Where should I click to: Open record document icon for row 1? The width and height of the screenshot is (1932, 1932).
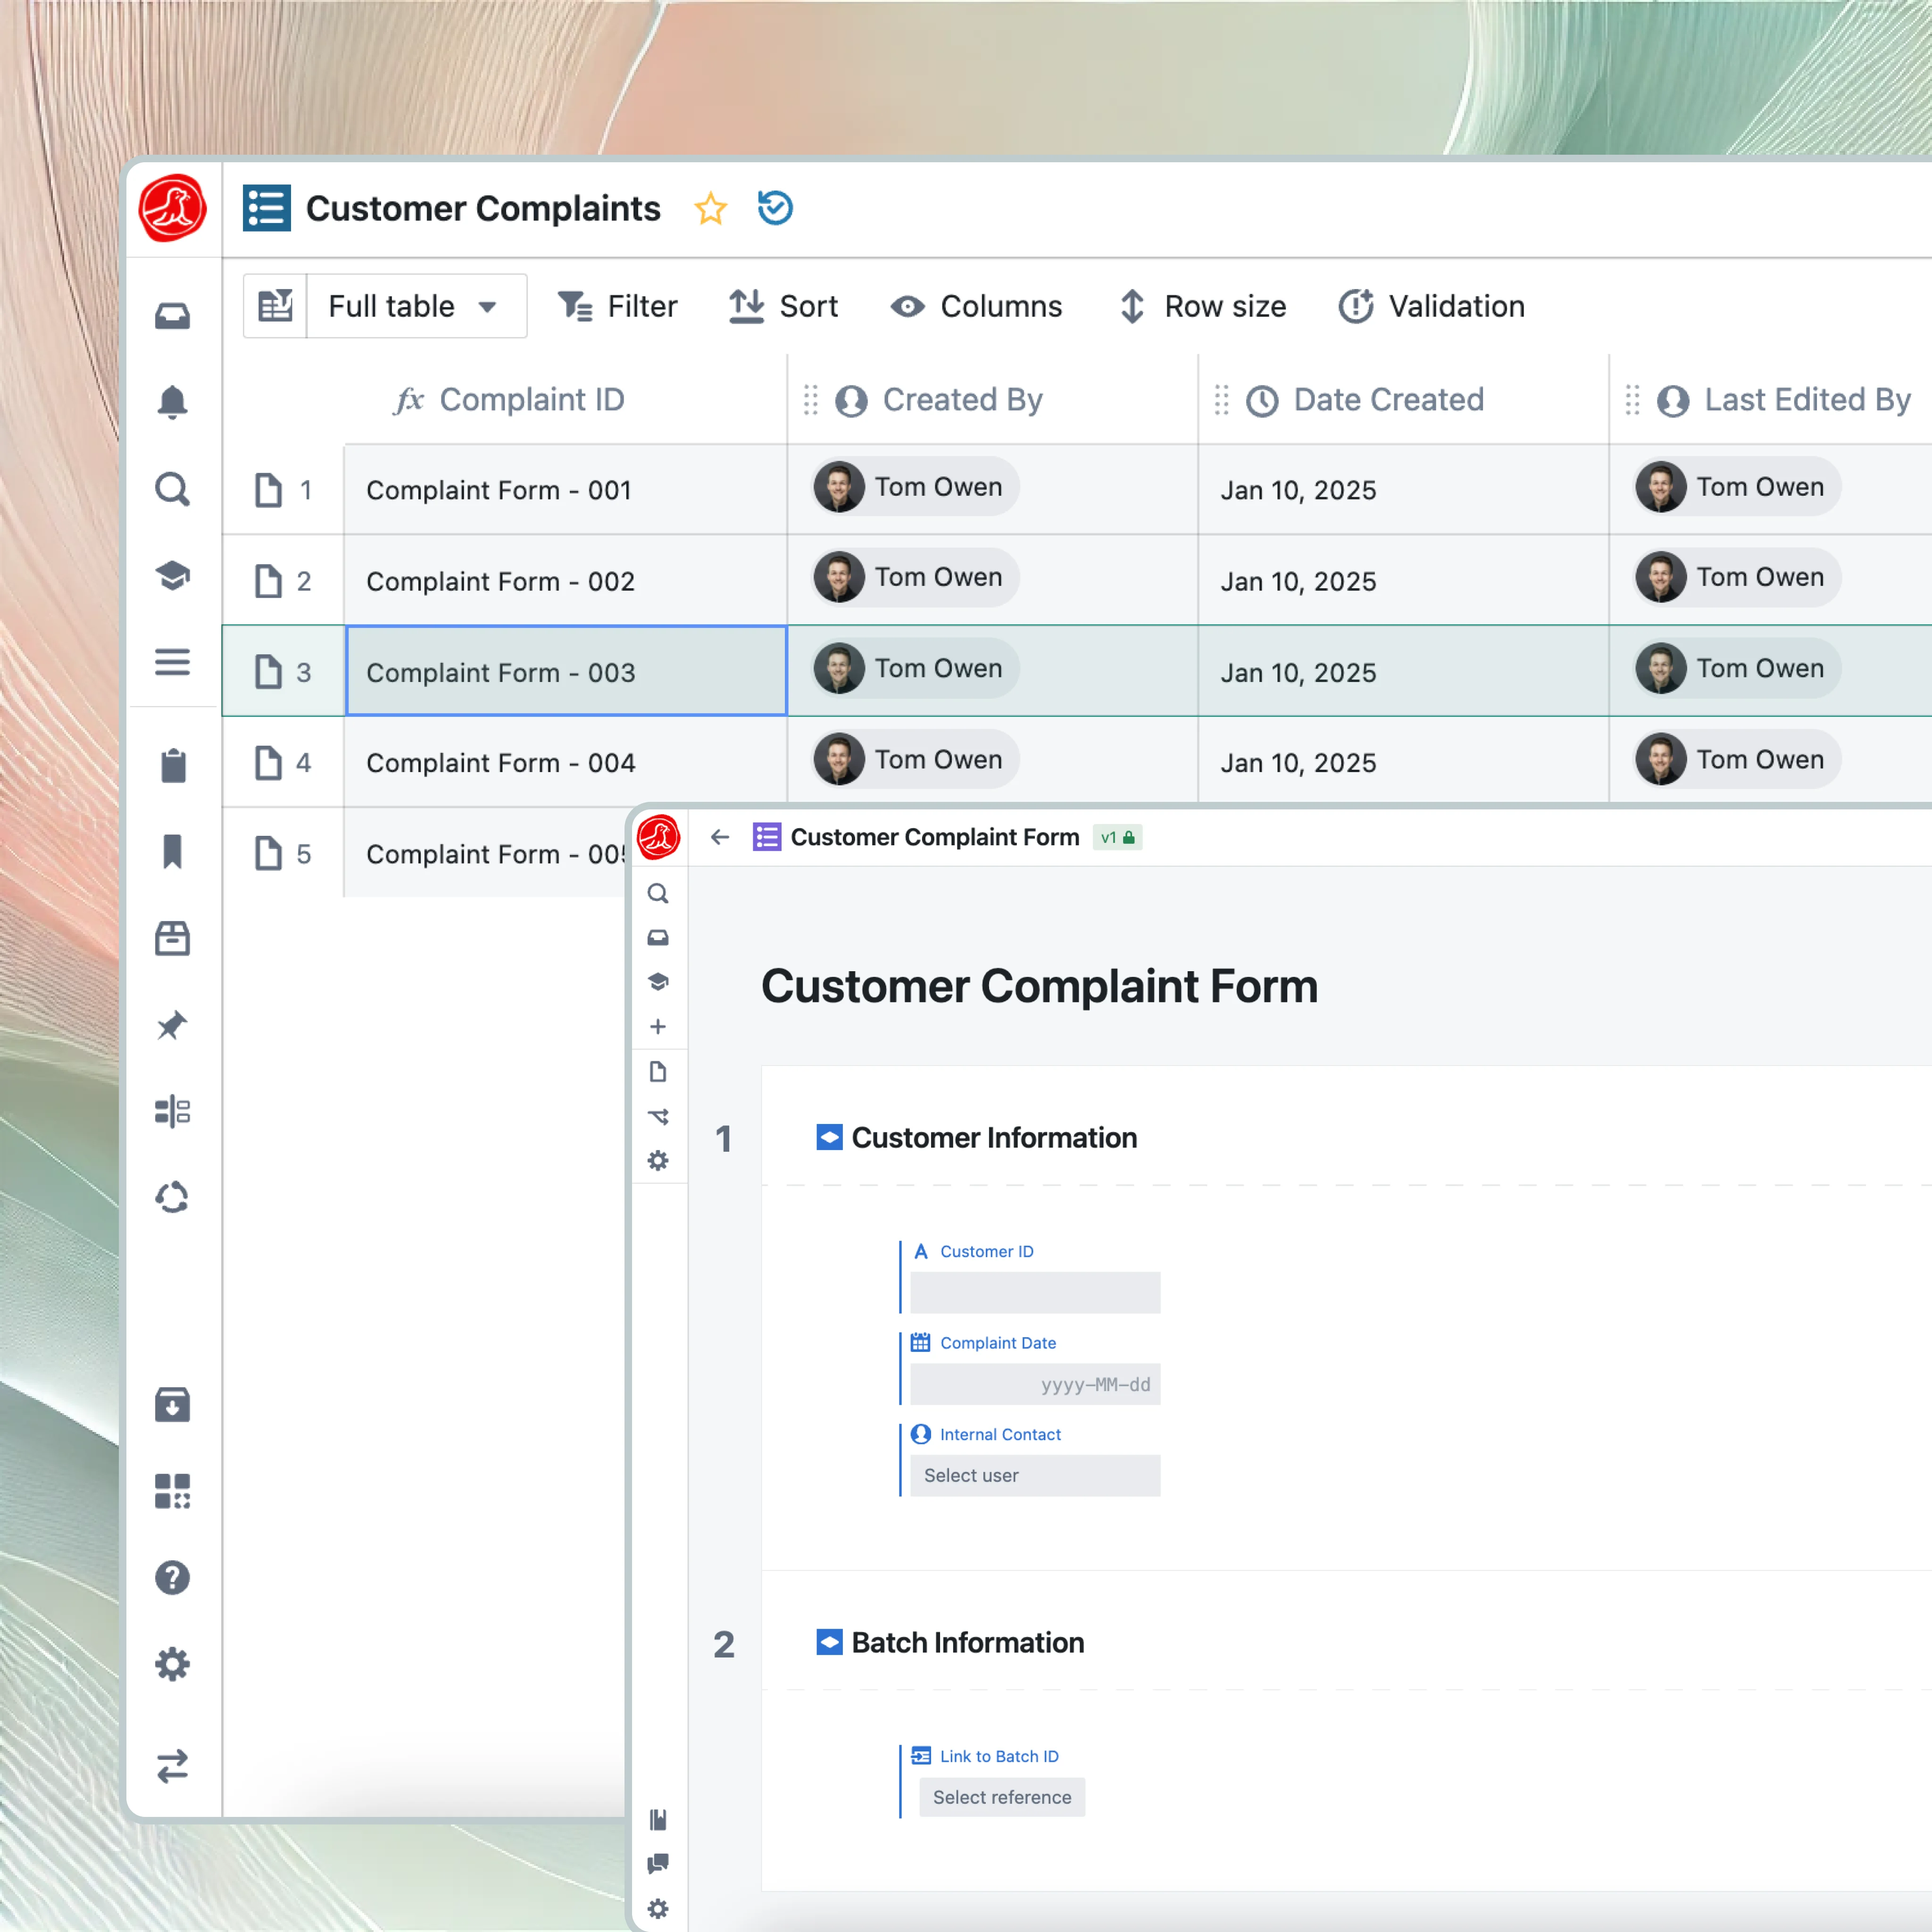point(268,490)
